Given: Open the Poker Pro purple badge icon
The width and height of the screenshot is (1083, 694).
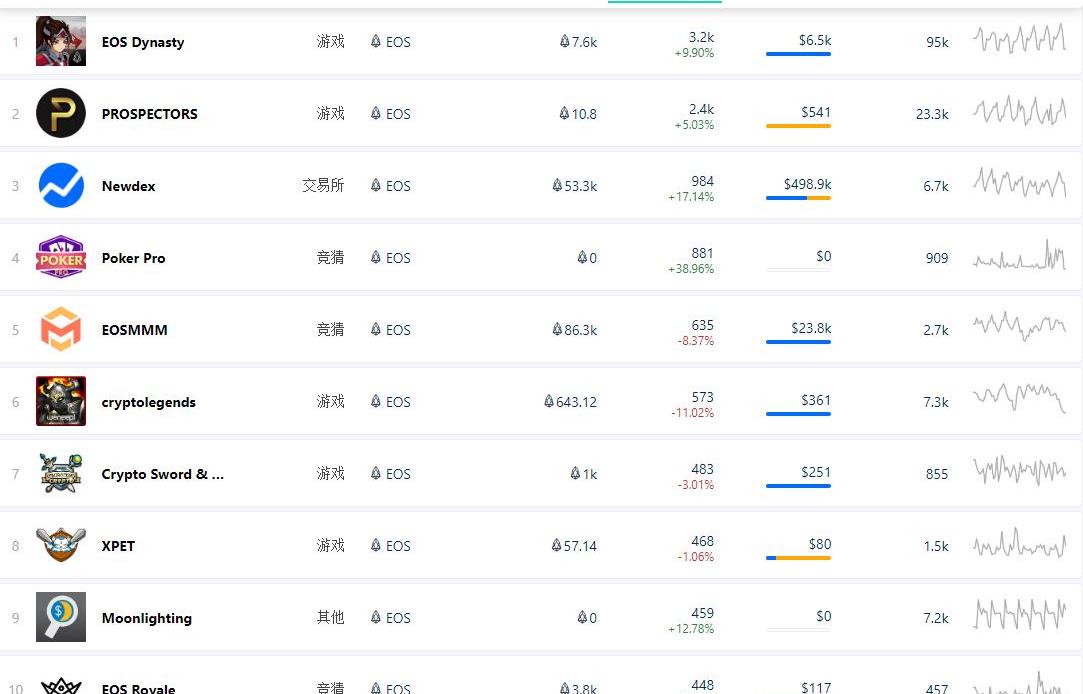Looking at the screenshot, I should 61,257.
